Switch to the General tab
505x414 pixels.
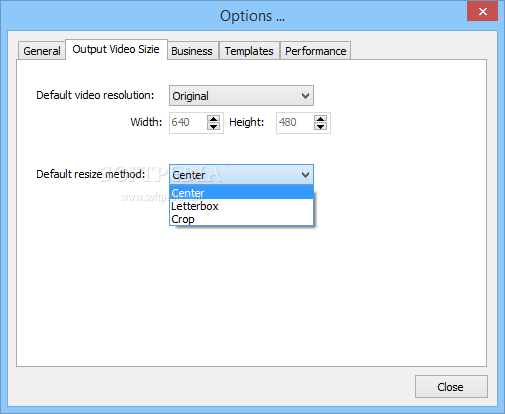(x=42, y=51)
